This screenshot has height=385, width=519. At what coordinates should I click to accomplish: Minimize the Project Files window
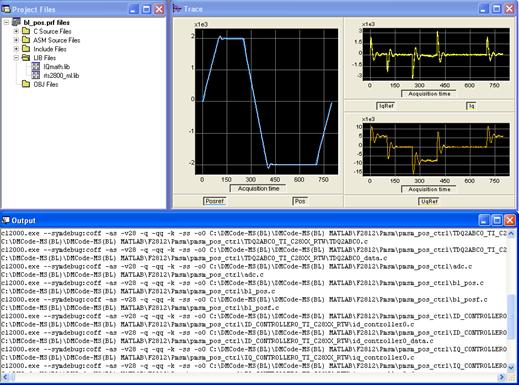(134, 9)
